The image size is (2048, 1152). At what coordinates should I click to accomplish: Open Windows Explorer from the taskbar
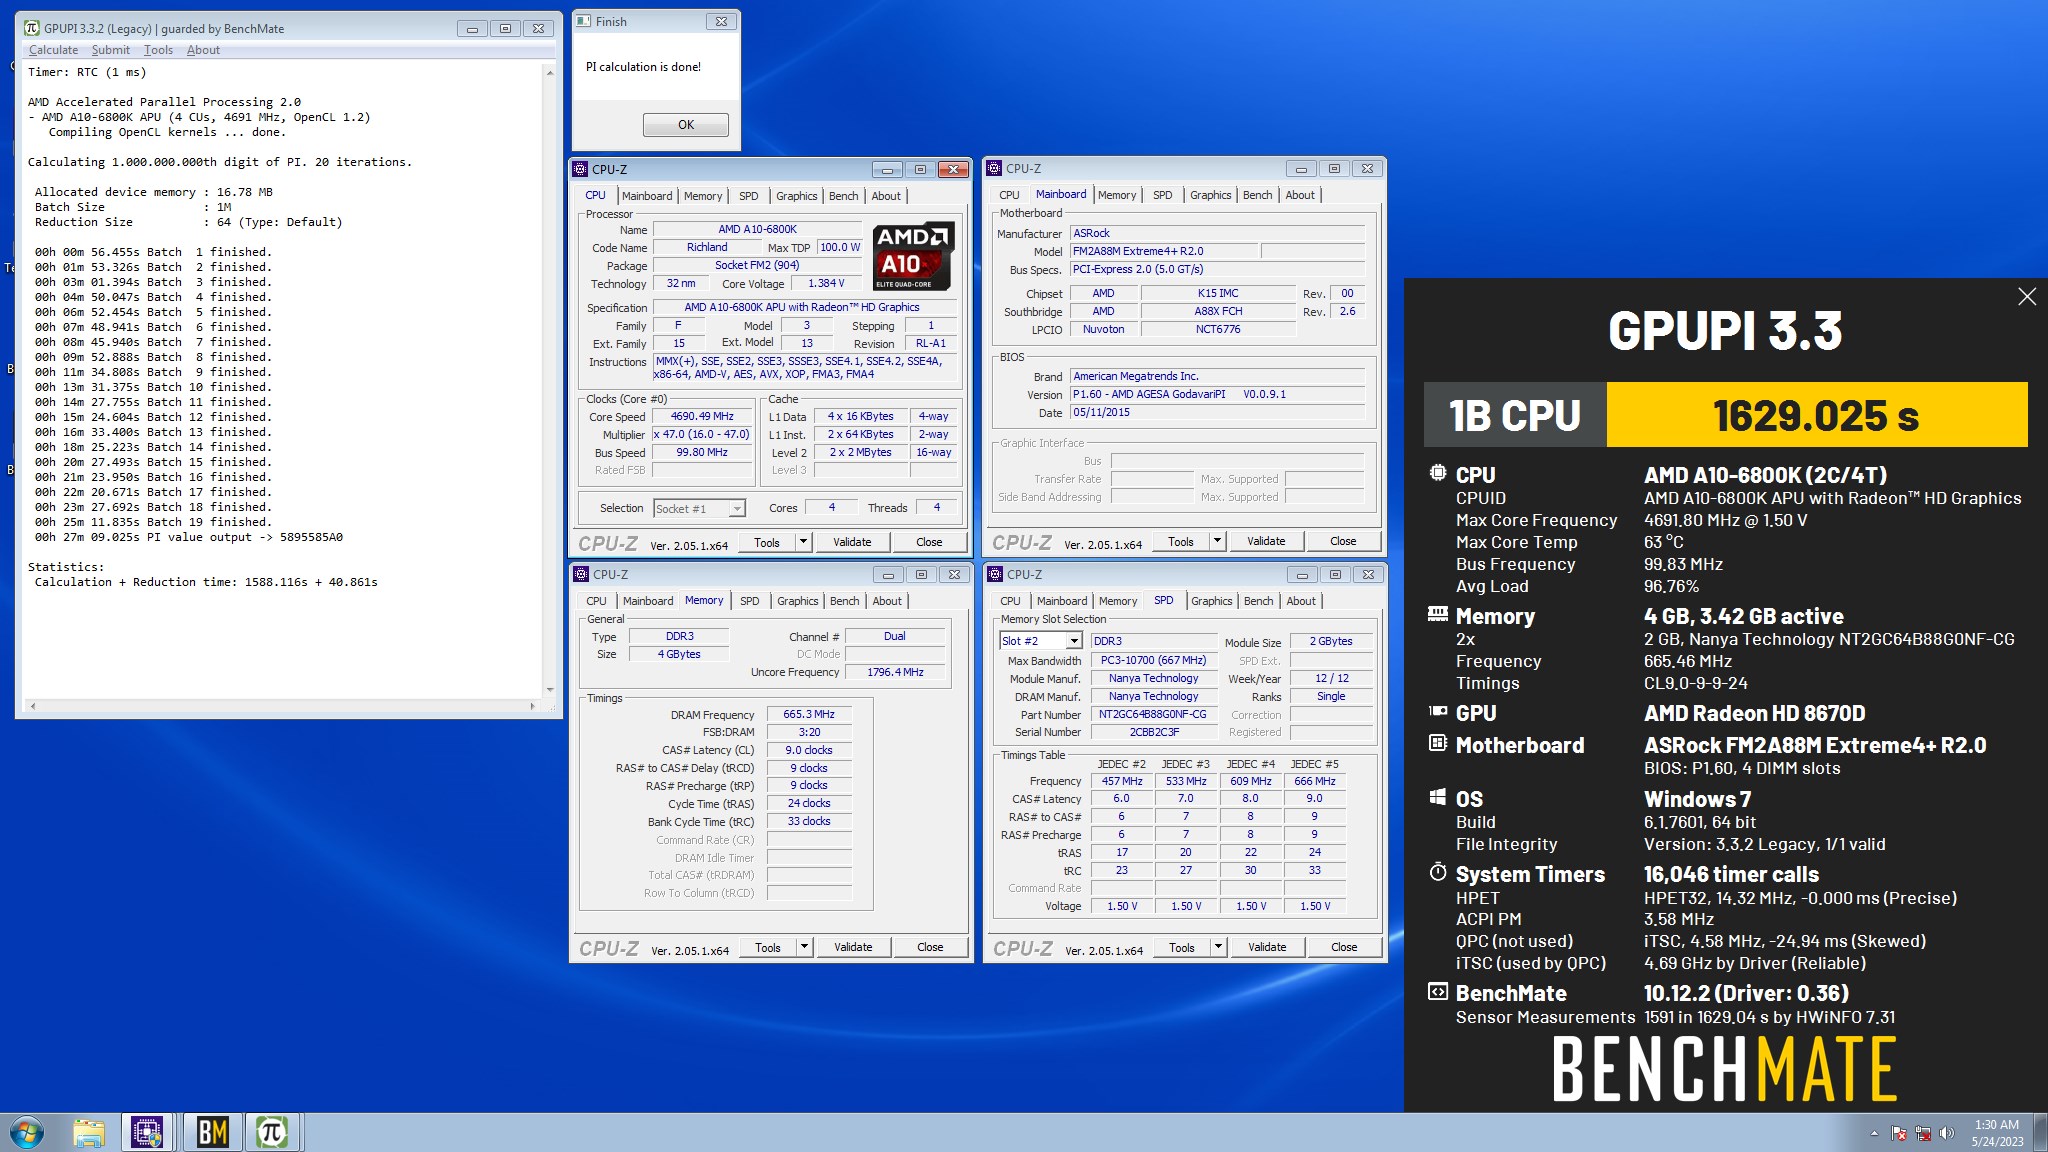coord(89,1133)
